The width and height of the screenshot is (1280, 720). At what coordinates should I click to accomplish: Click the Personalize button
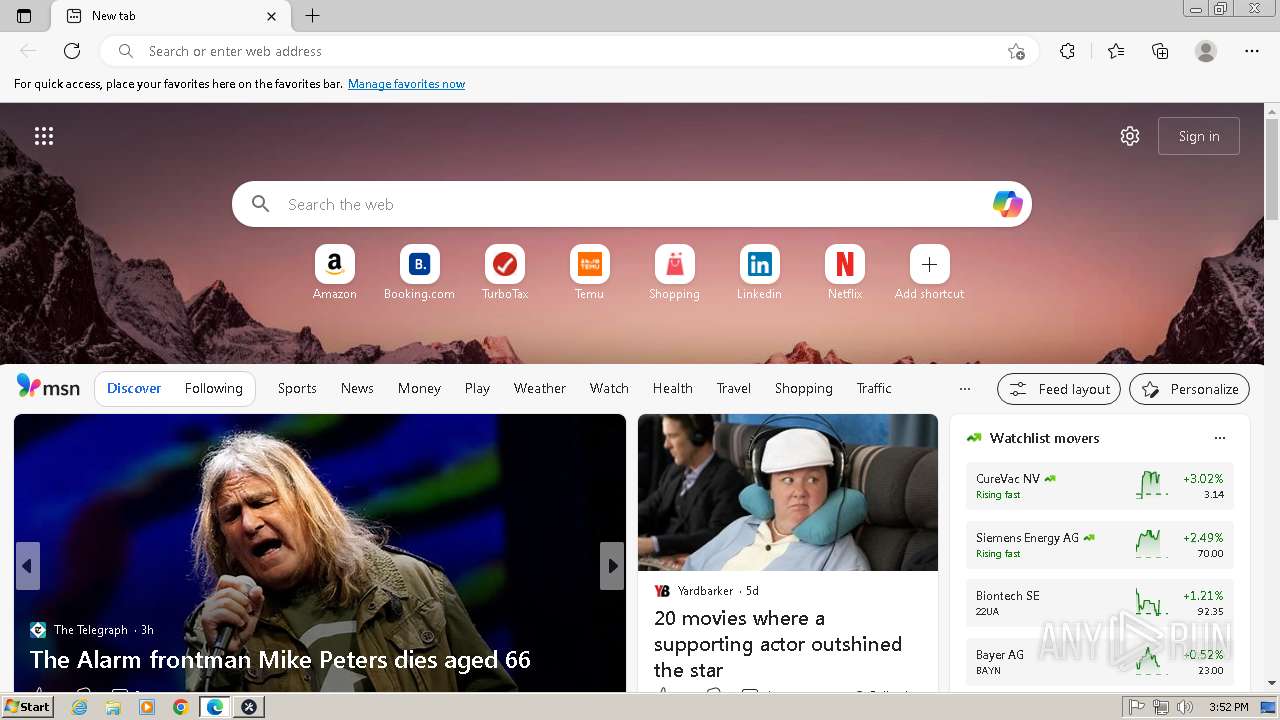(x=1189, y=389)
